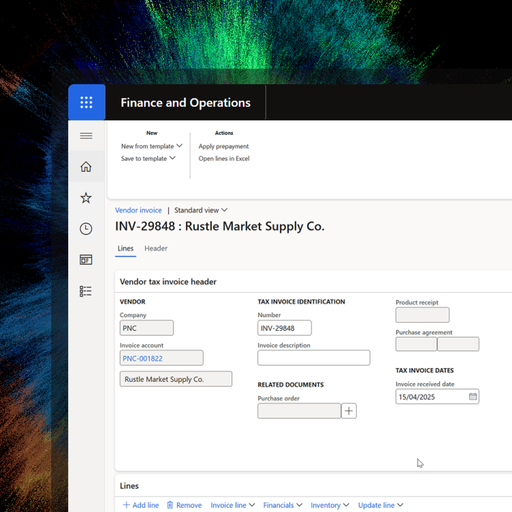Open invoice account PNC-001822 link
The width and height of the screenshot is (512, 512).
coord(142,358)
